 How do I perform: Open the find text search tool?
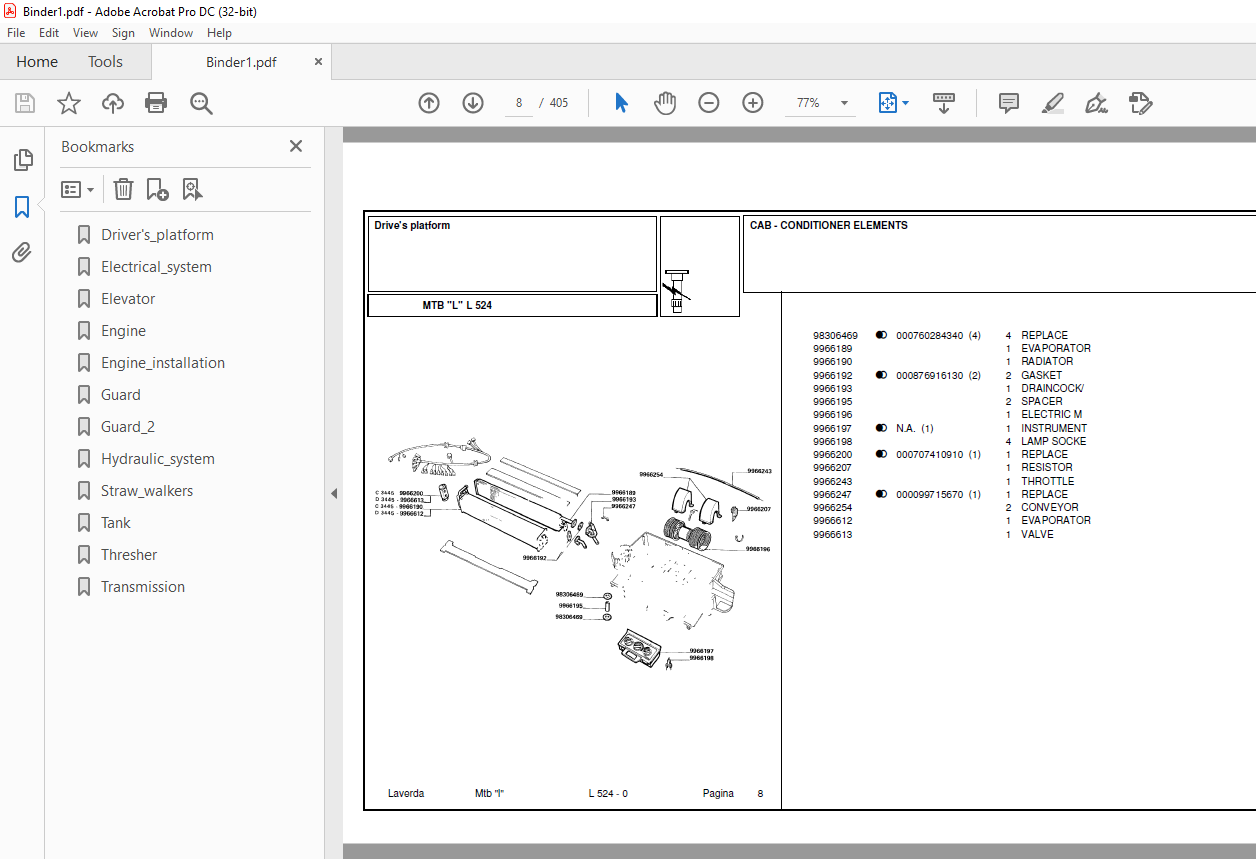[x=201, y=103]
